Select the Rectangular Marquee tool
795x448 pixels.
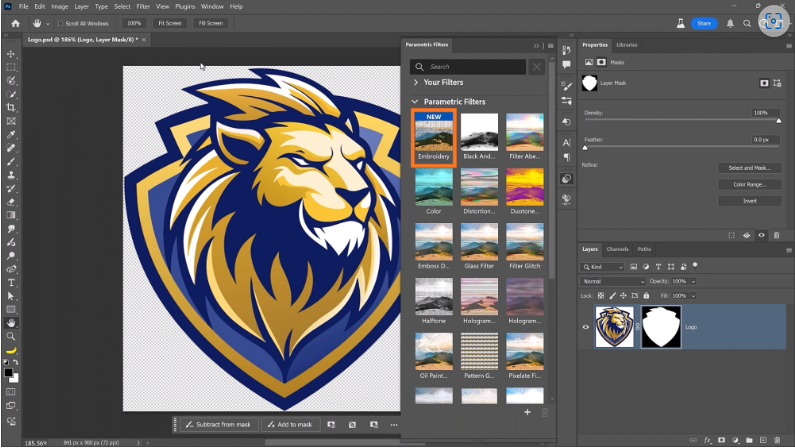pos(11,67)
